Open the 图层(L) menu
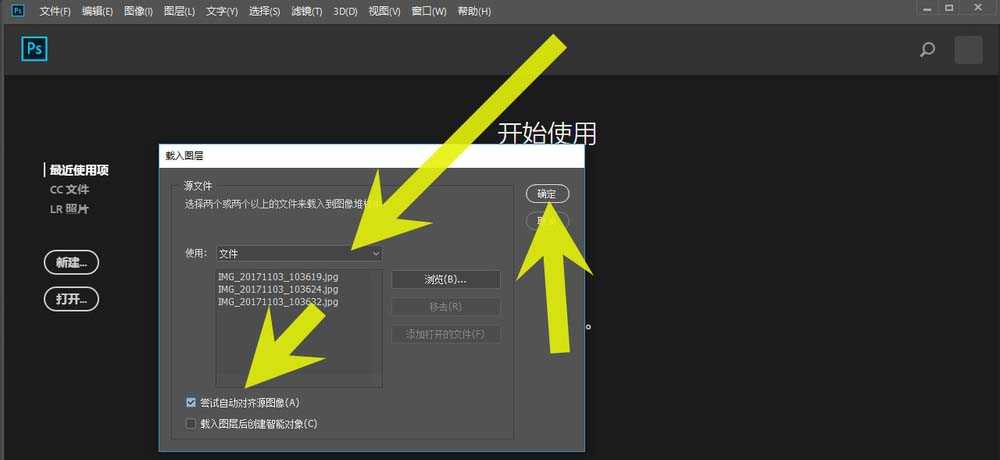Viewport: 1000px width, 460px height. coord(180,11)
